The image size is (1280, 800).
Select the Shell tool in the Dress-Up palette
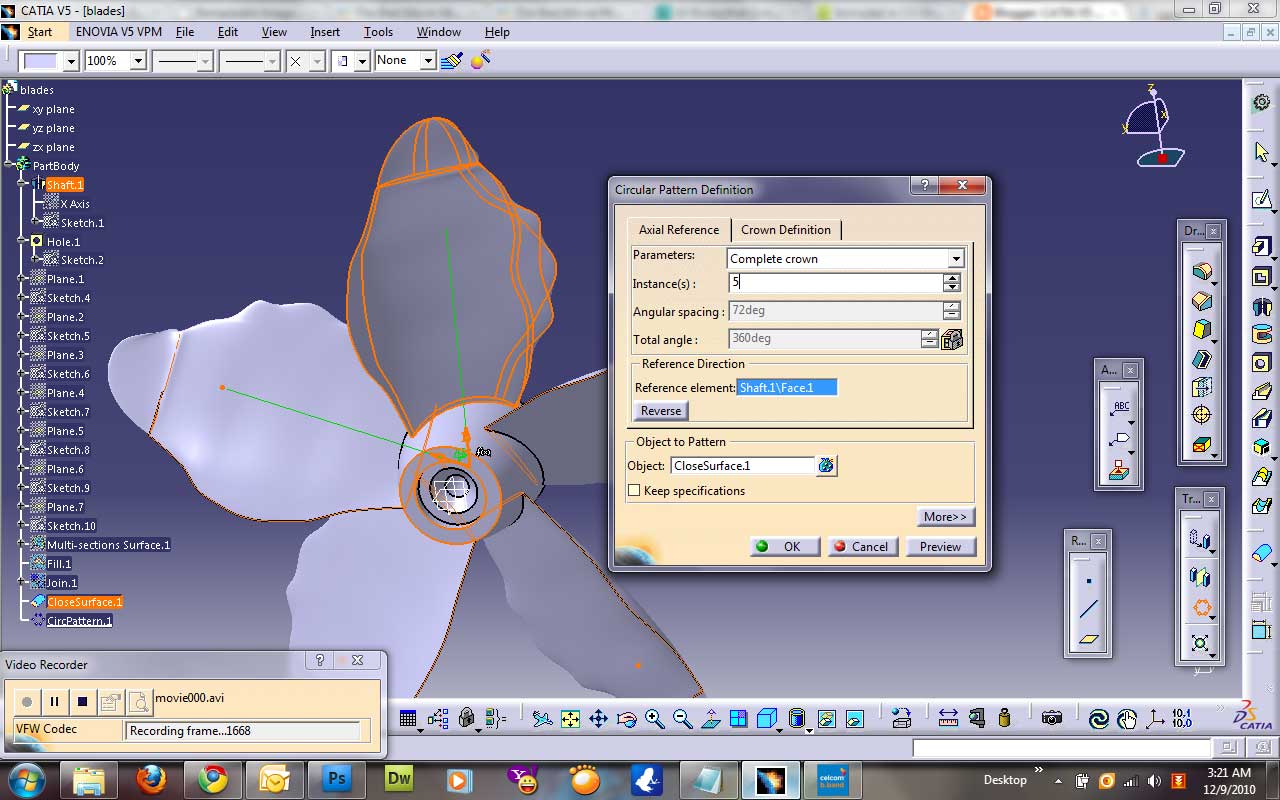pyautogui.click(x=1202, y=358)
